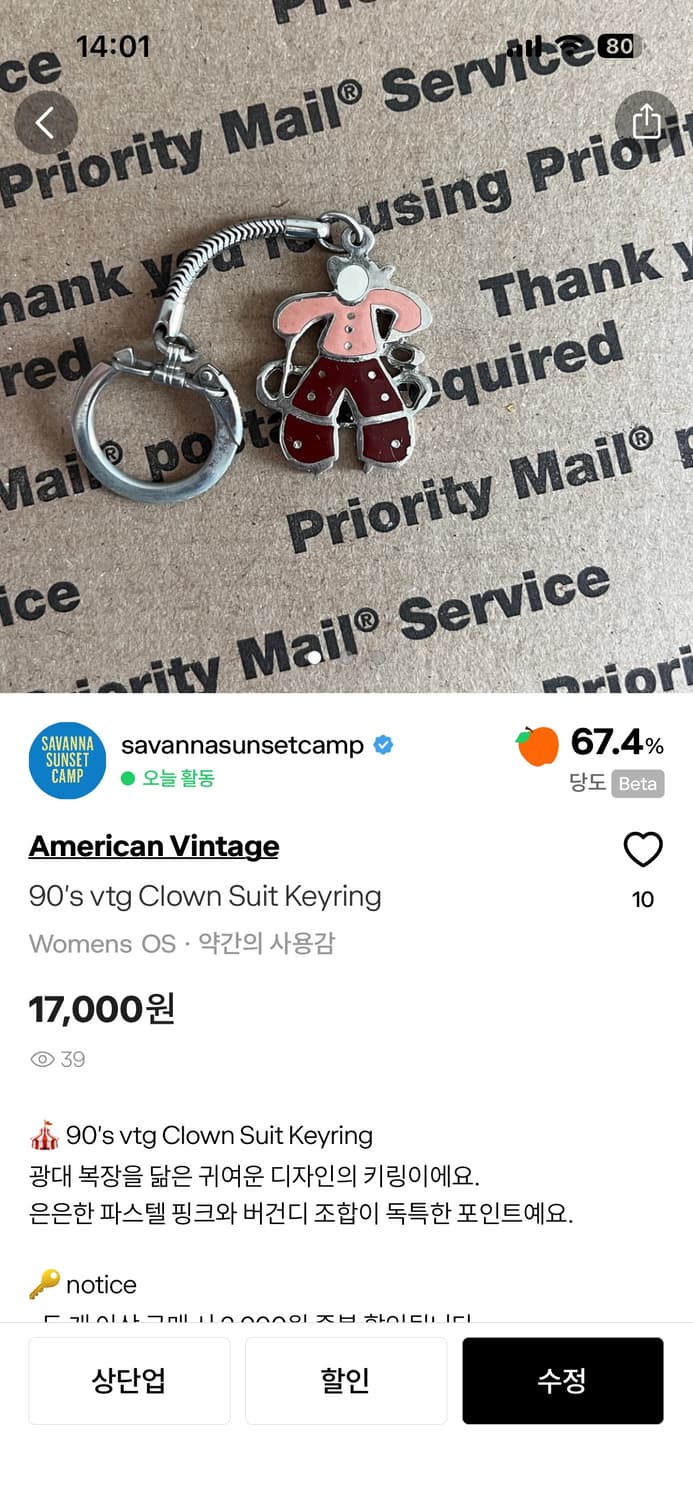693x1500 pixels.
Task: Tap the blue verified badge
Action: 383,745
